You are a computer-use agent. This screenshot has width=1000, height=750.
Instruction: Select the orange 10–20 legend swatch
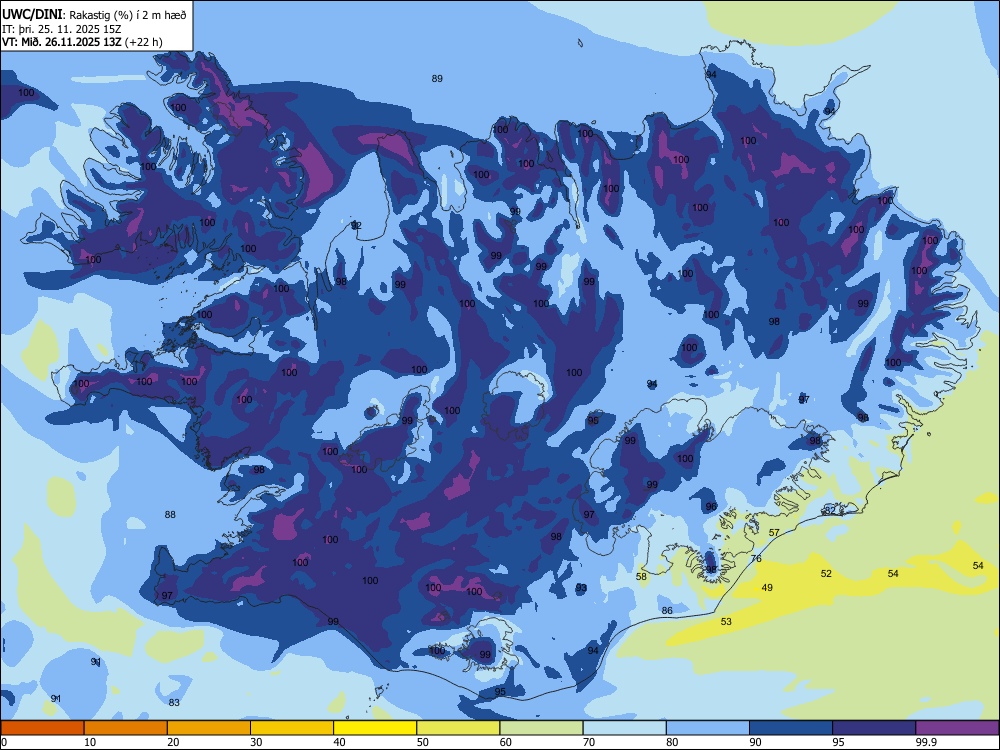coord(126,728)
